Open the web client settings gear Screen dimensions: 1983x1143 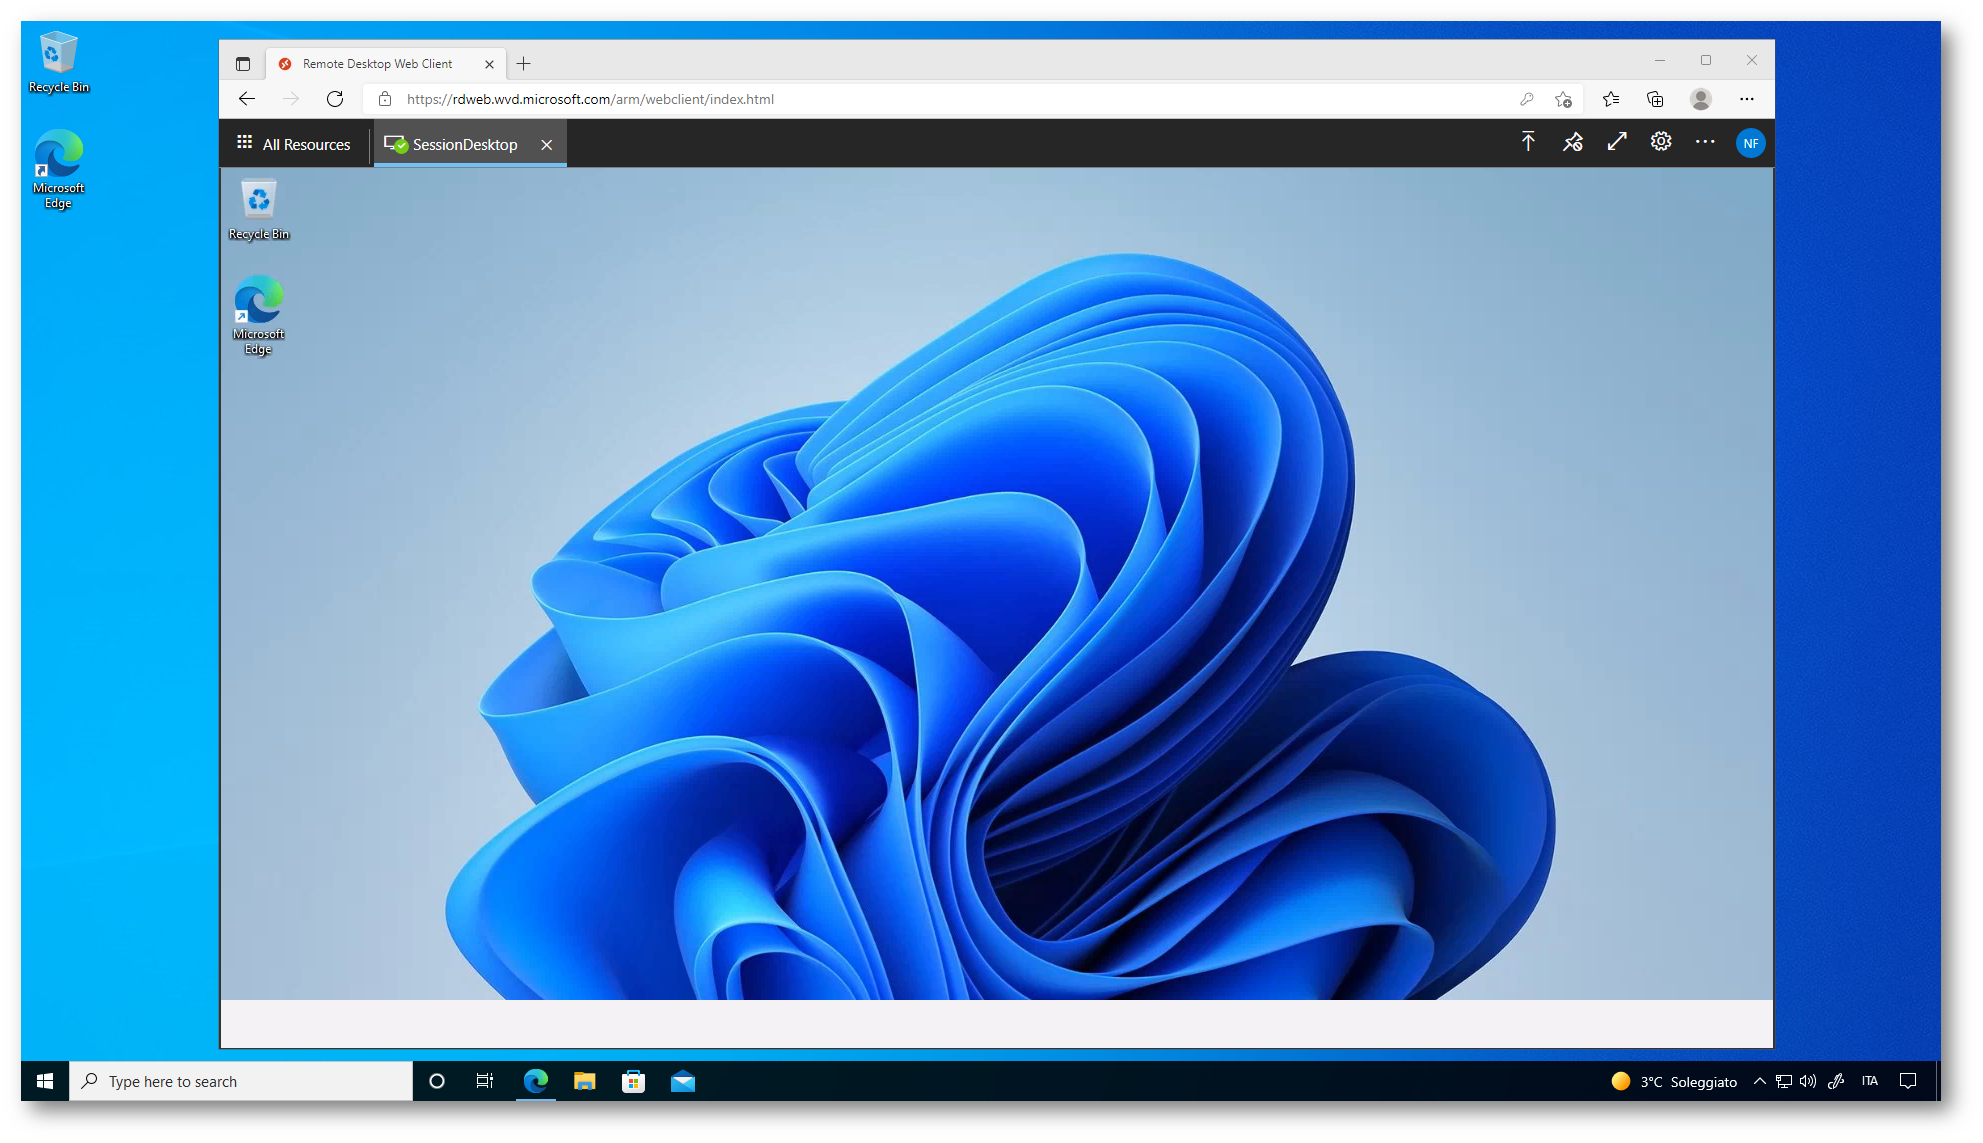[x=1661, y=142]
